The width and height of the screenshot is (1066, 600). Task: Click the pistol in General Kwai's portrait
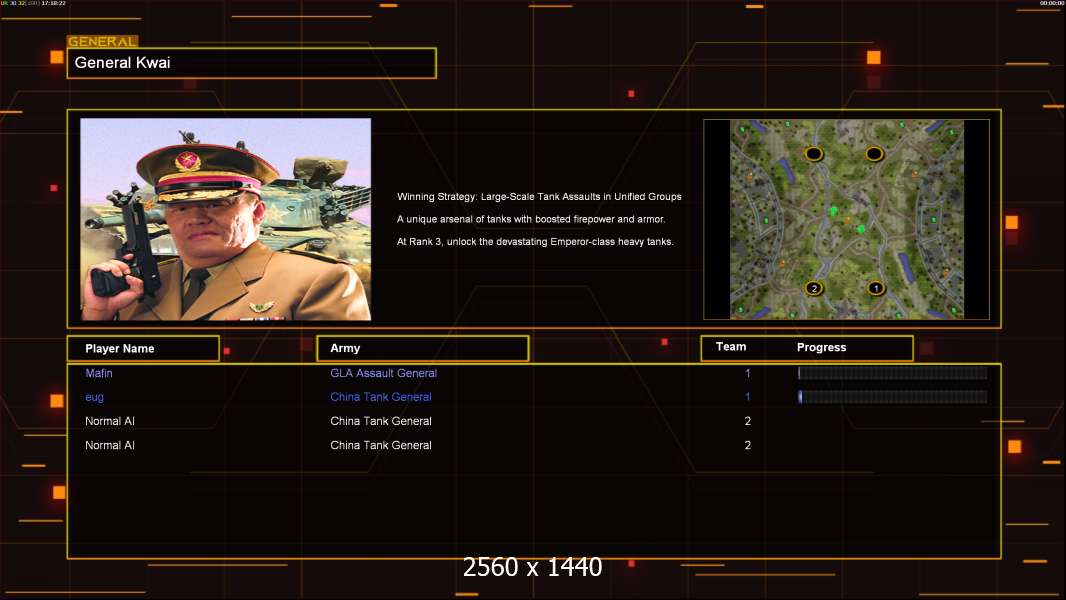130,250
